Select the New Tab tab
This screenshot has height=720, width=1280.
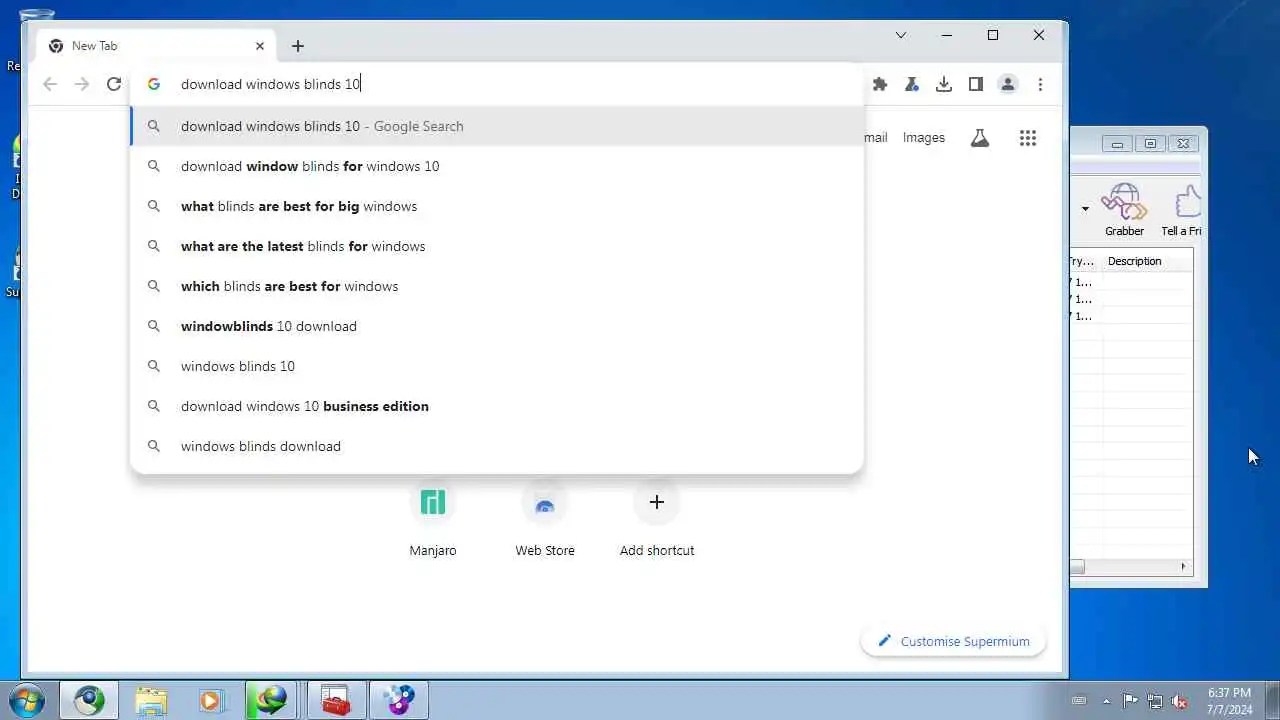(x=156, y=46)
